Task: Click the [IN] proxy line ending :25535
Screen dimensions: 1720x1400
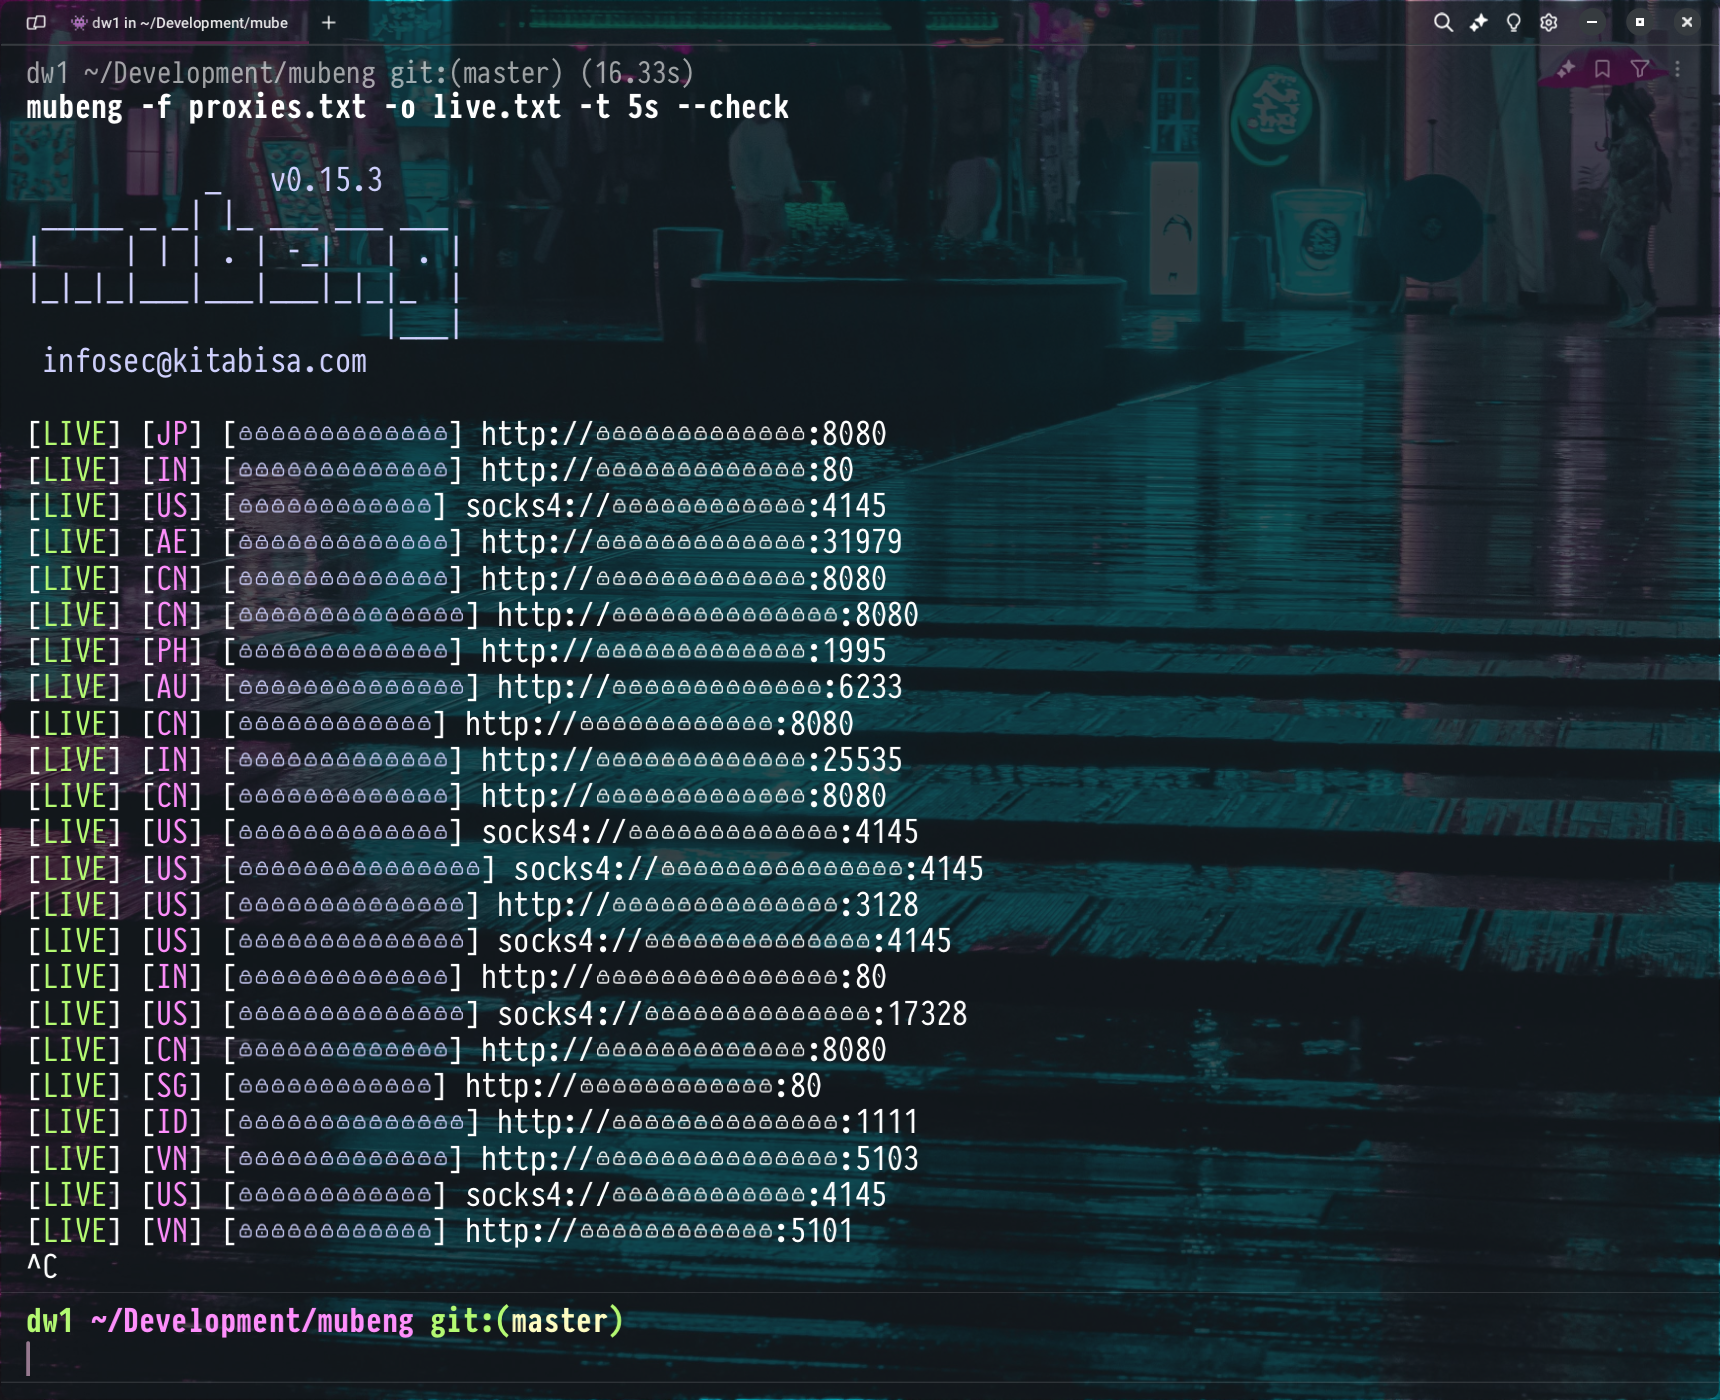Action: (465, 760)
